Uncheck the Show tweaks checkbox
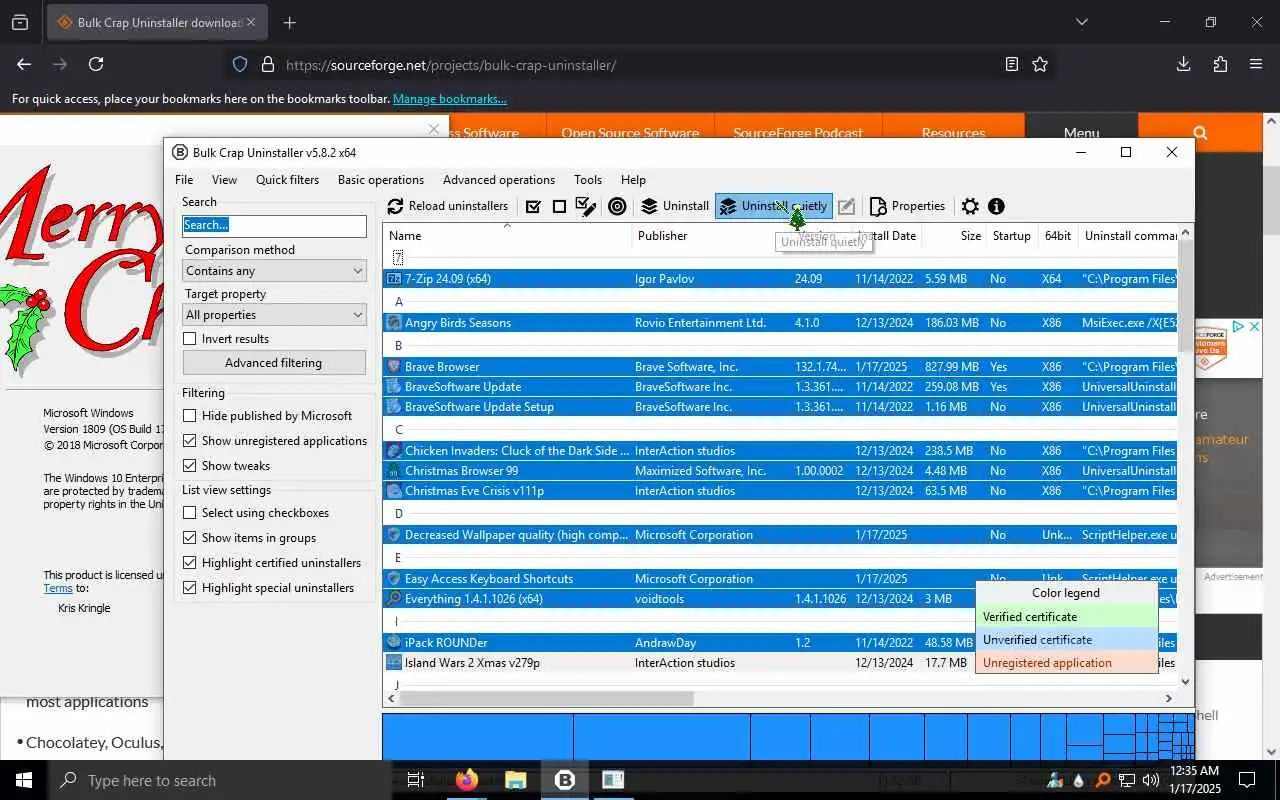The image size is (1280, 800). coord(190,466)
